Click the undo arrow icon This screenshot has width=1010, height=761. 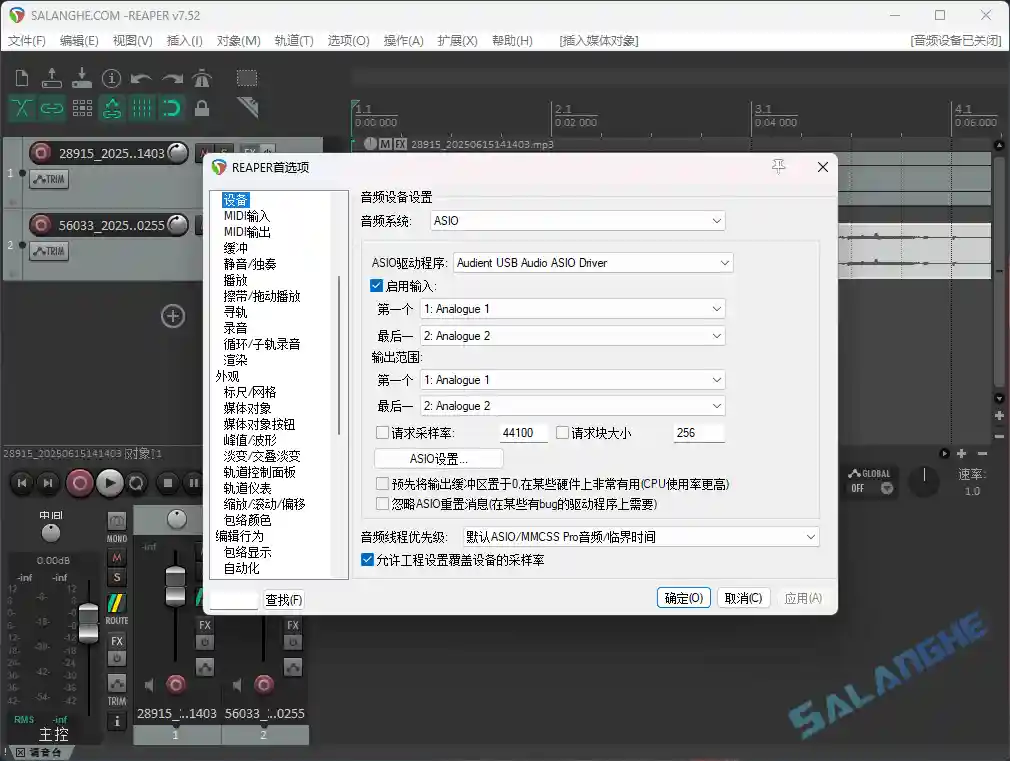[139, 78]
